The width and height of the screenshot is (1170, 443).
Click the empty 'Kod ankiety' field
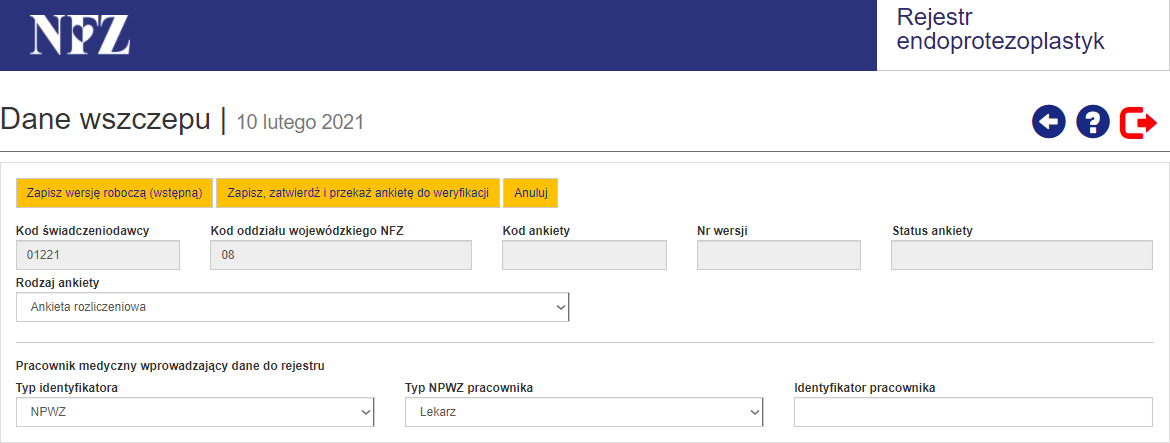(584, 256)
